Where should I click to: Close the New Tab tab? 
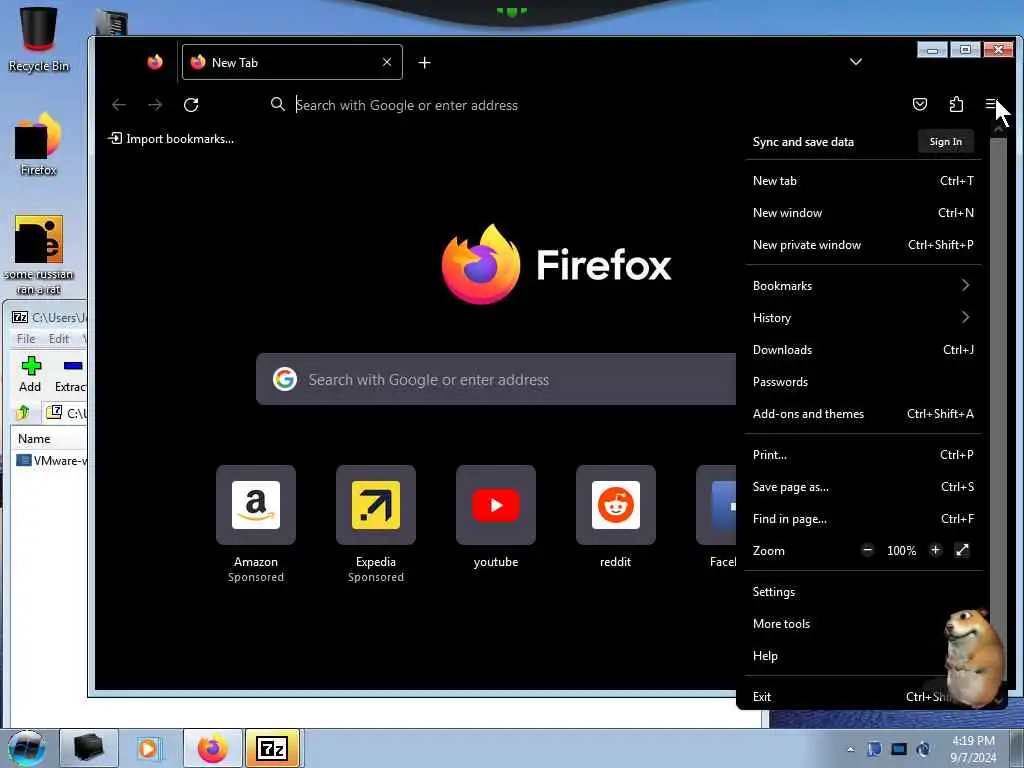(387, 62)
